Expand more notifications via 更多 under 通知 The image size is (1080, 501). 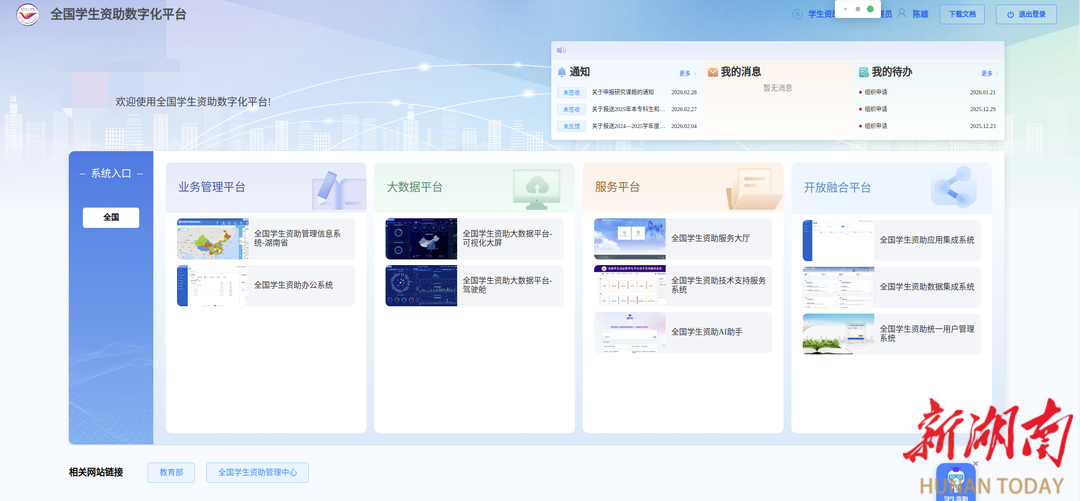[x=686, y=73]
